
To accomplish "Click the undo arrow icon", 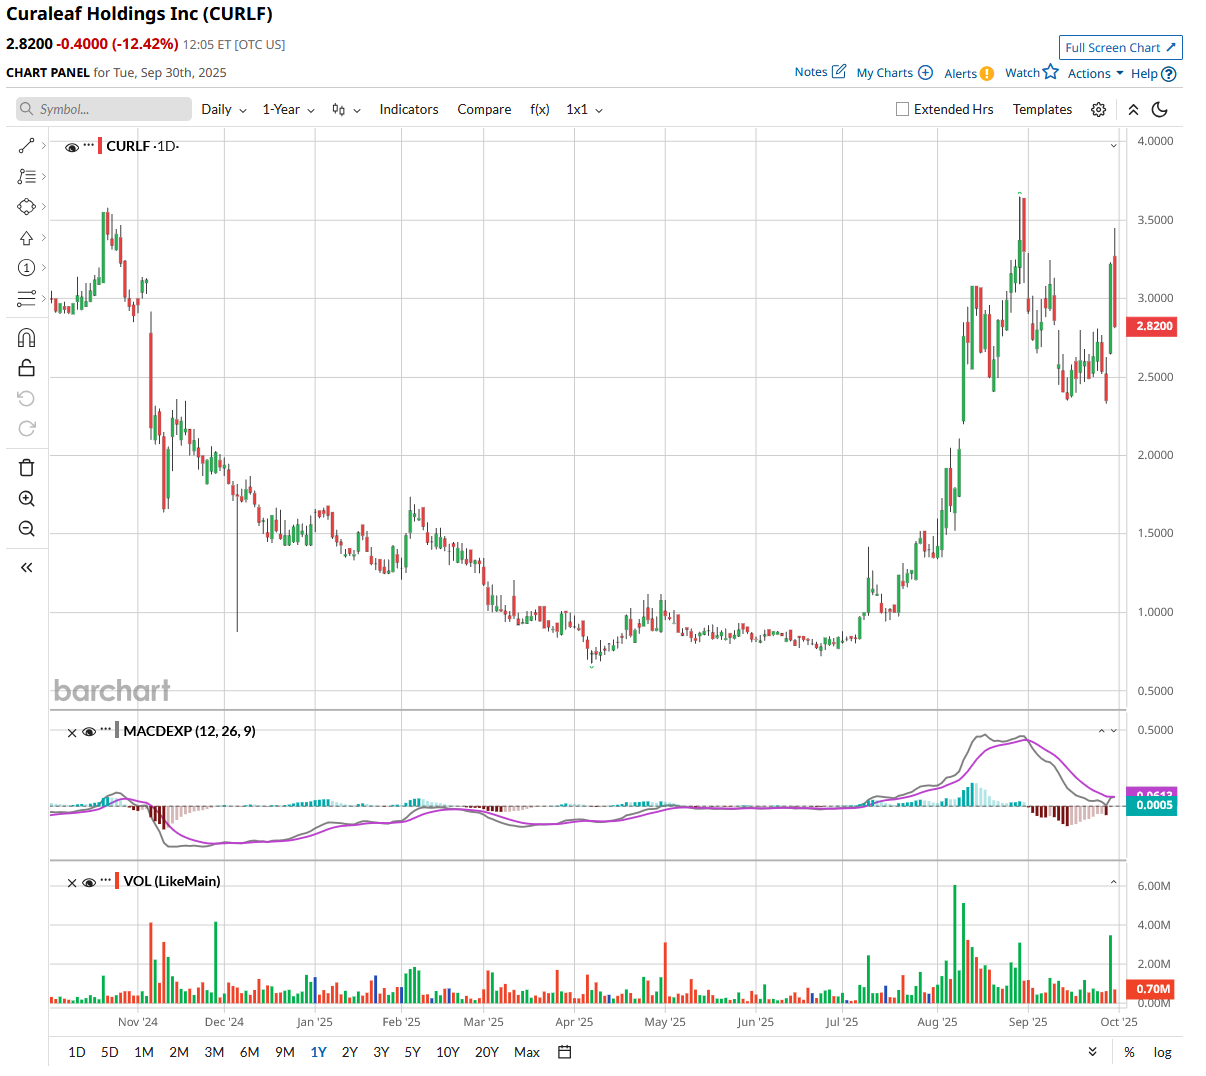I will pyautogui.click(x=27, y=398).
